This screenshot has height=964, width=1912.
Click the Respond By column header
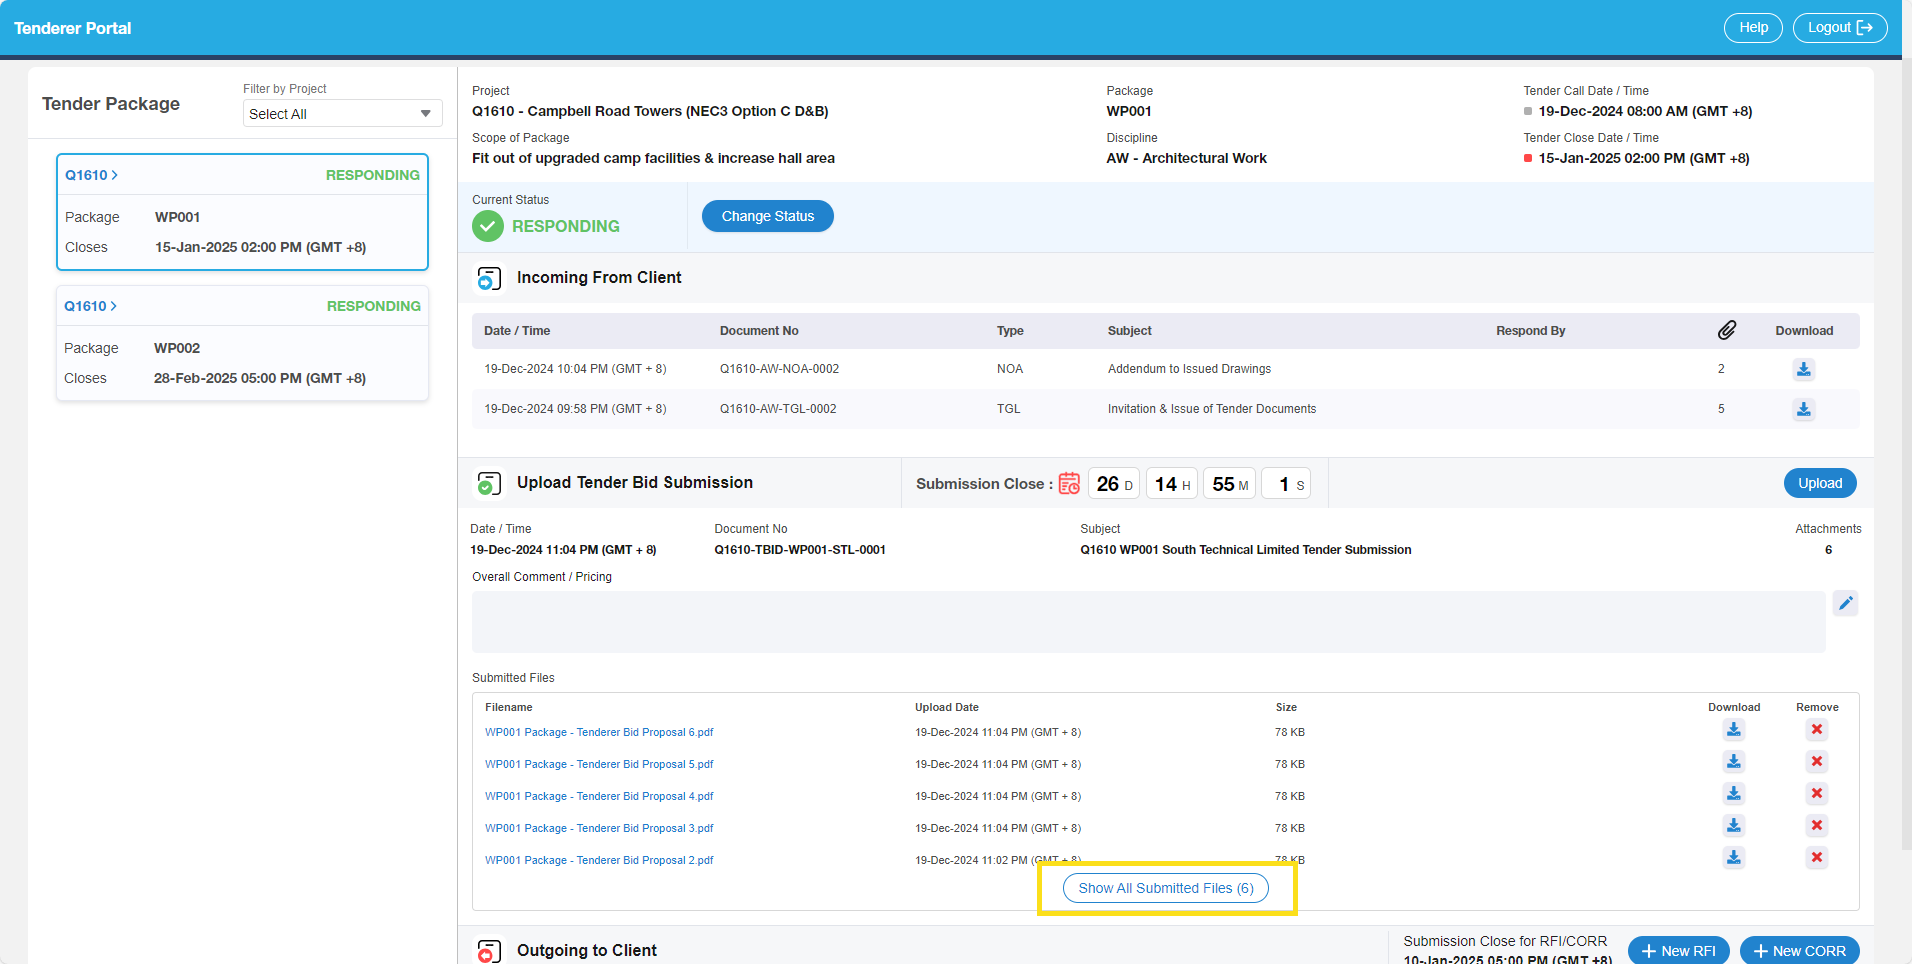[x=1530, y=331]
